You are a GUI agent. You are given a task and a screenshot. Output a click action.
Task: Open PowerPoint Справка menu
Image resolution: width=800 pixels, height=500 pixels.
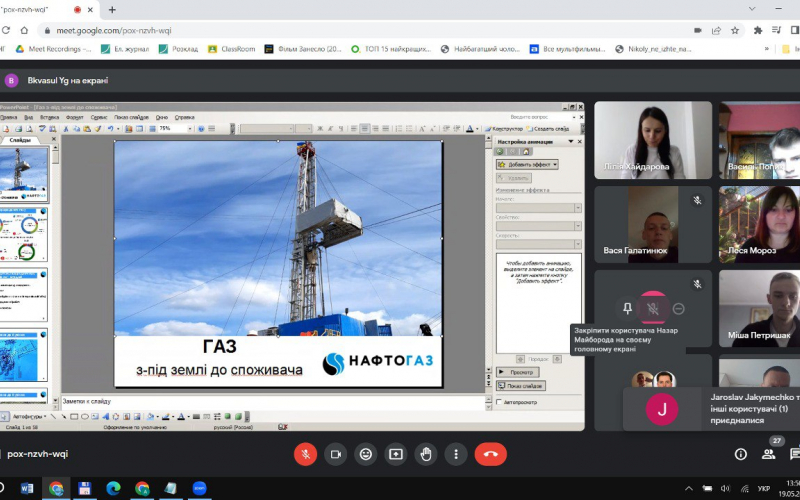point(184,117)
